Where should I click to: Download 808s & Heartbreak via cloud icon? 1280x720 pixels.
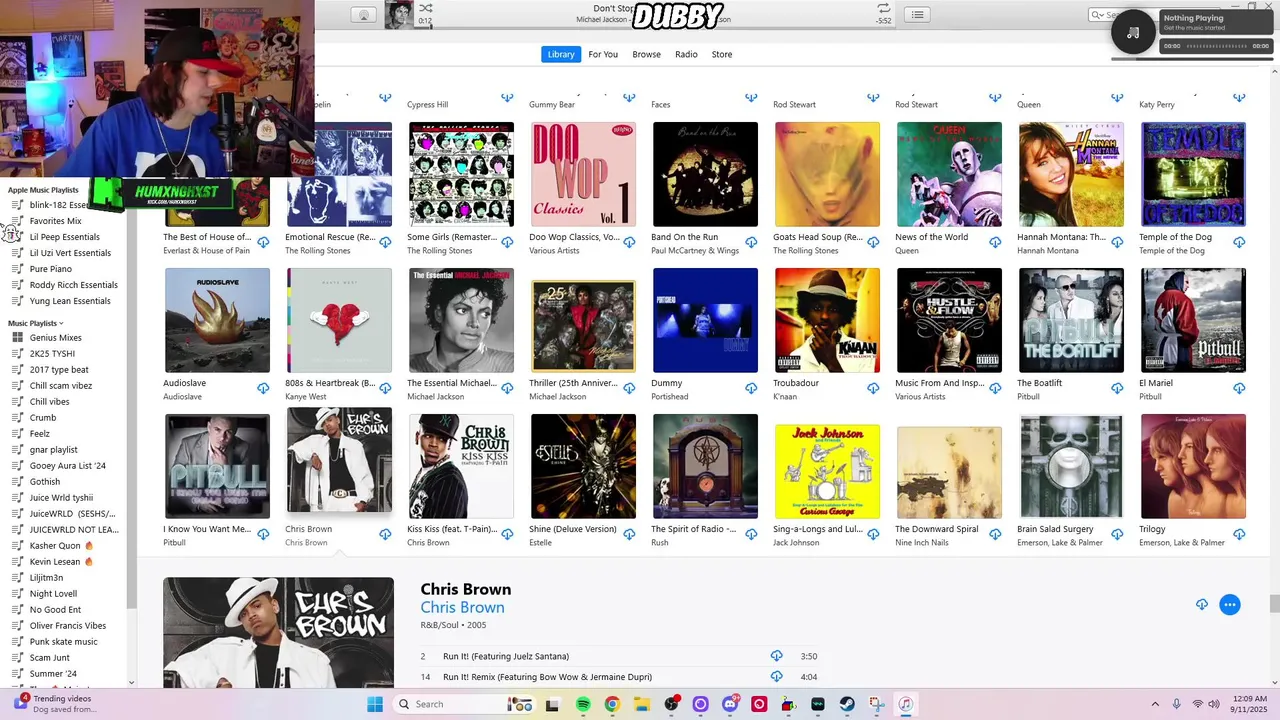385,388
